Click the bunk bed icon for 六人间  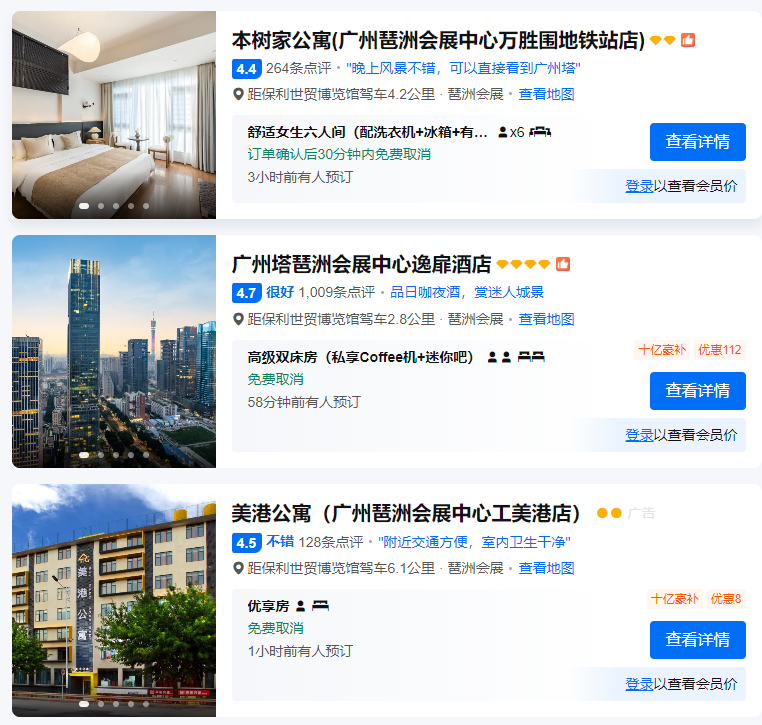click(540, 132)
